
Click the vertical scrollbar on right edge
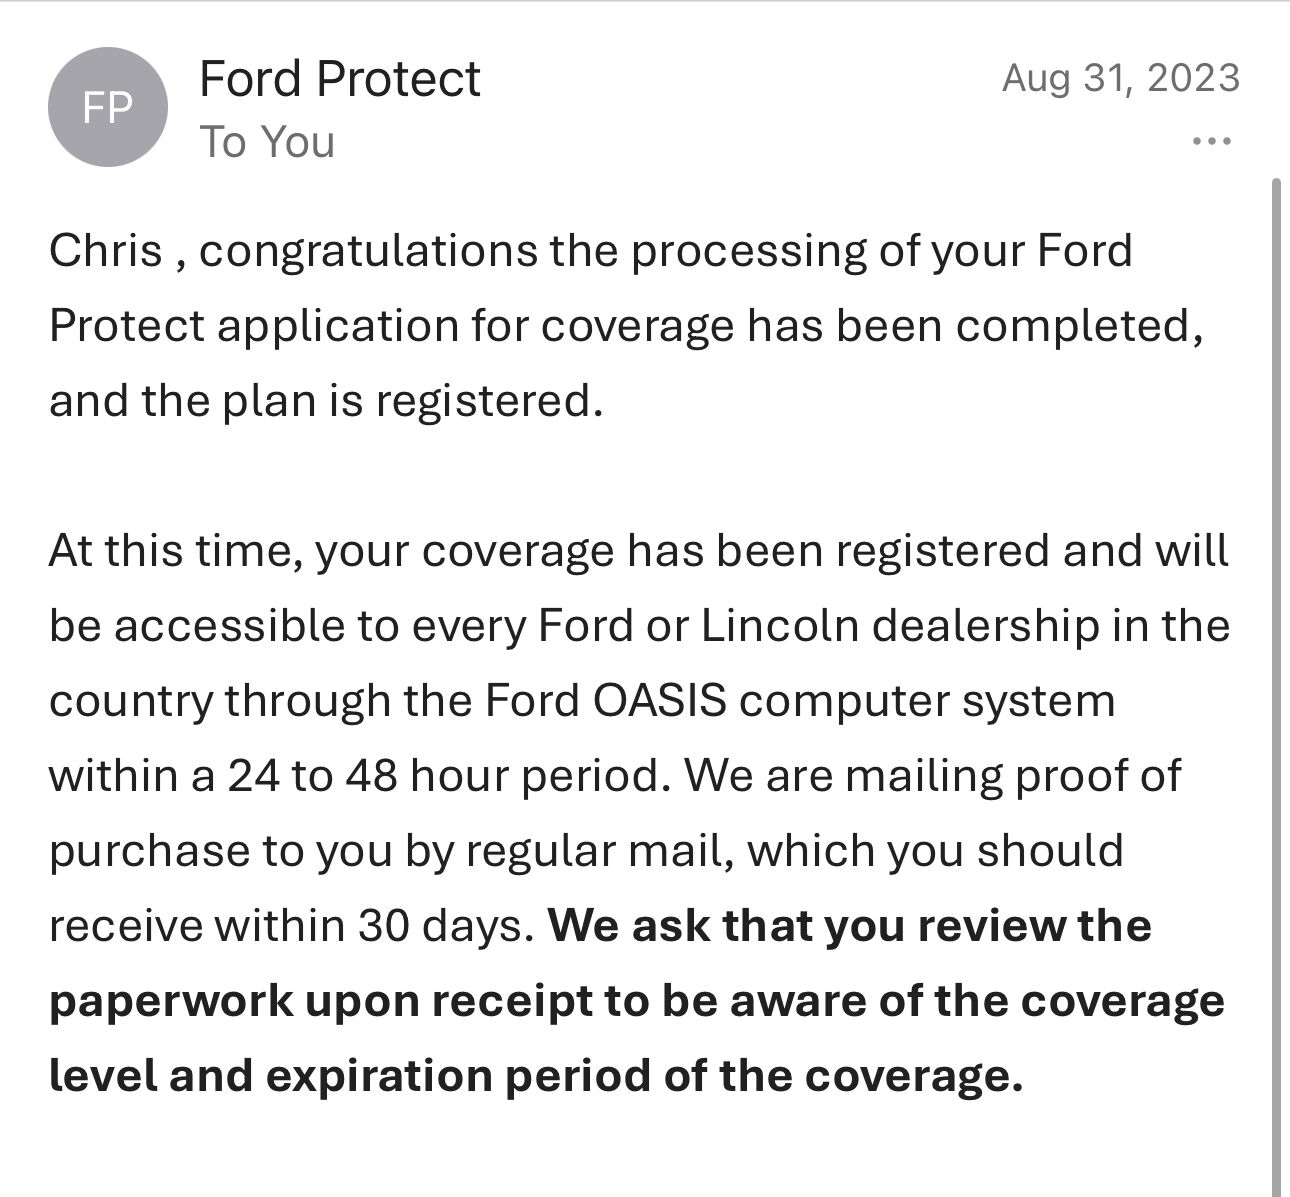1277,680
